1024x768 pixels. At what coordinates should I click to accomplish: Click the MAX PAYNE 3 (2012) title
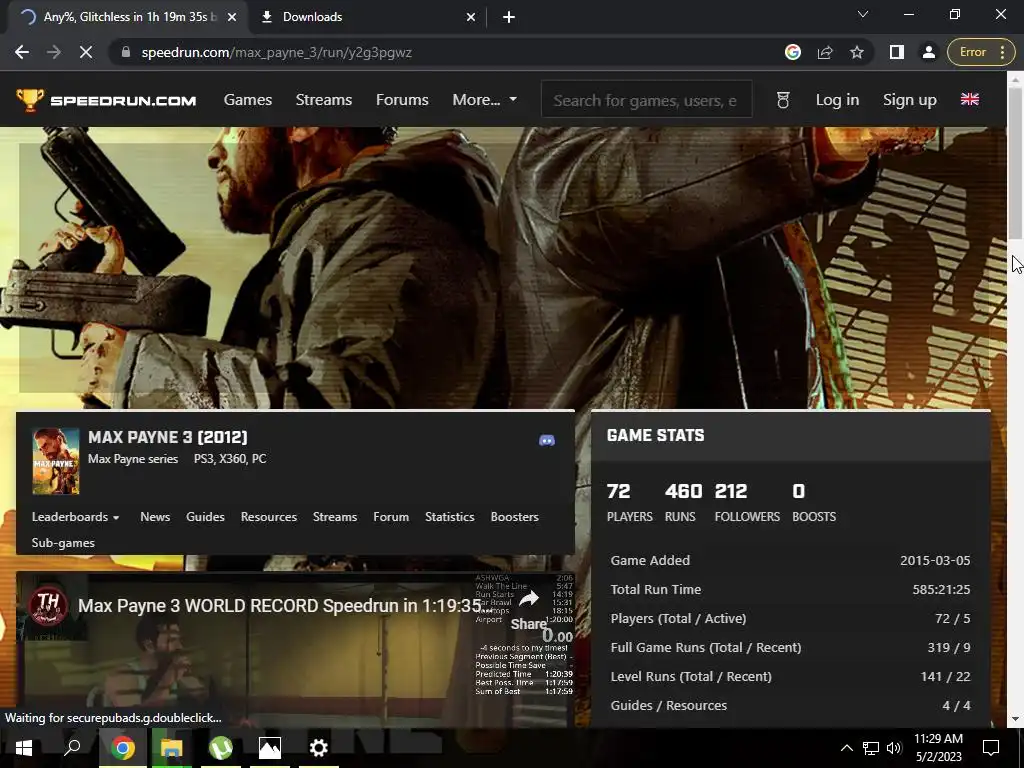tap(168, 437)
